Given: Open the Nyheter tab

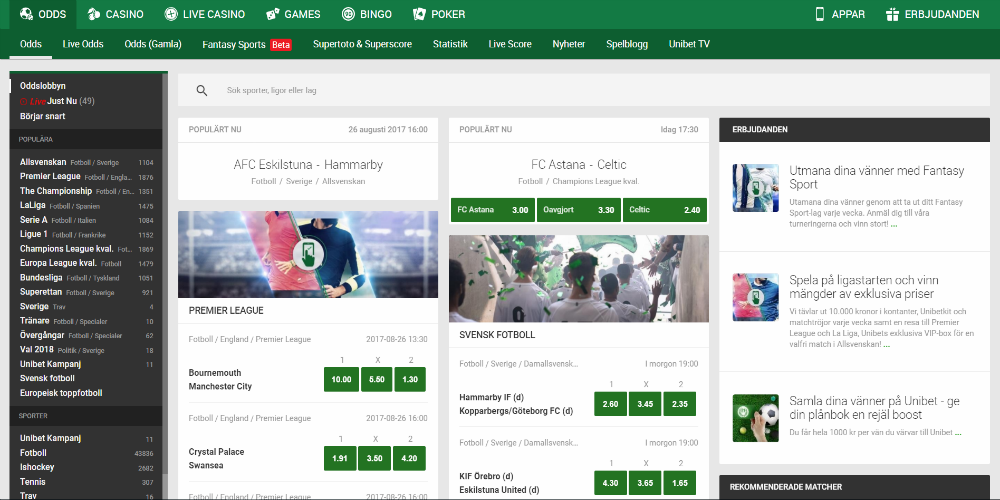Looking at the screenshot, I should [x=569, y=44].
